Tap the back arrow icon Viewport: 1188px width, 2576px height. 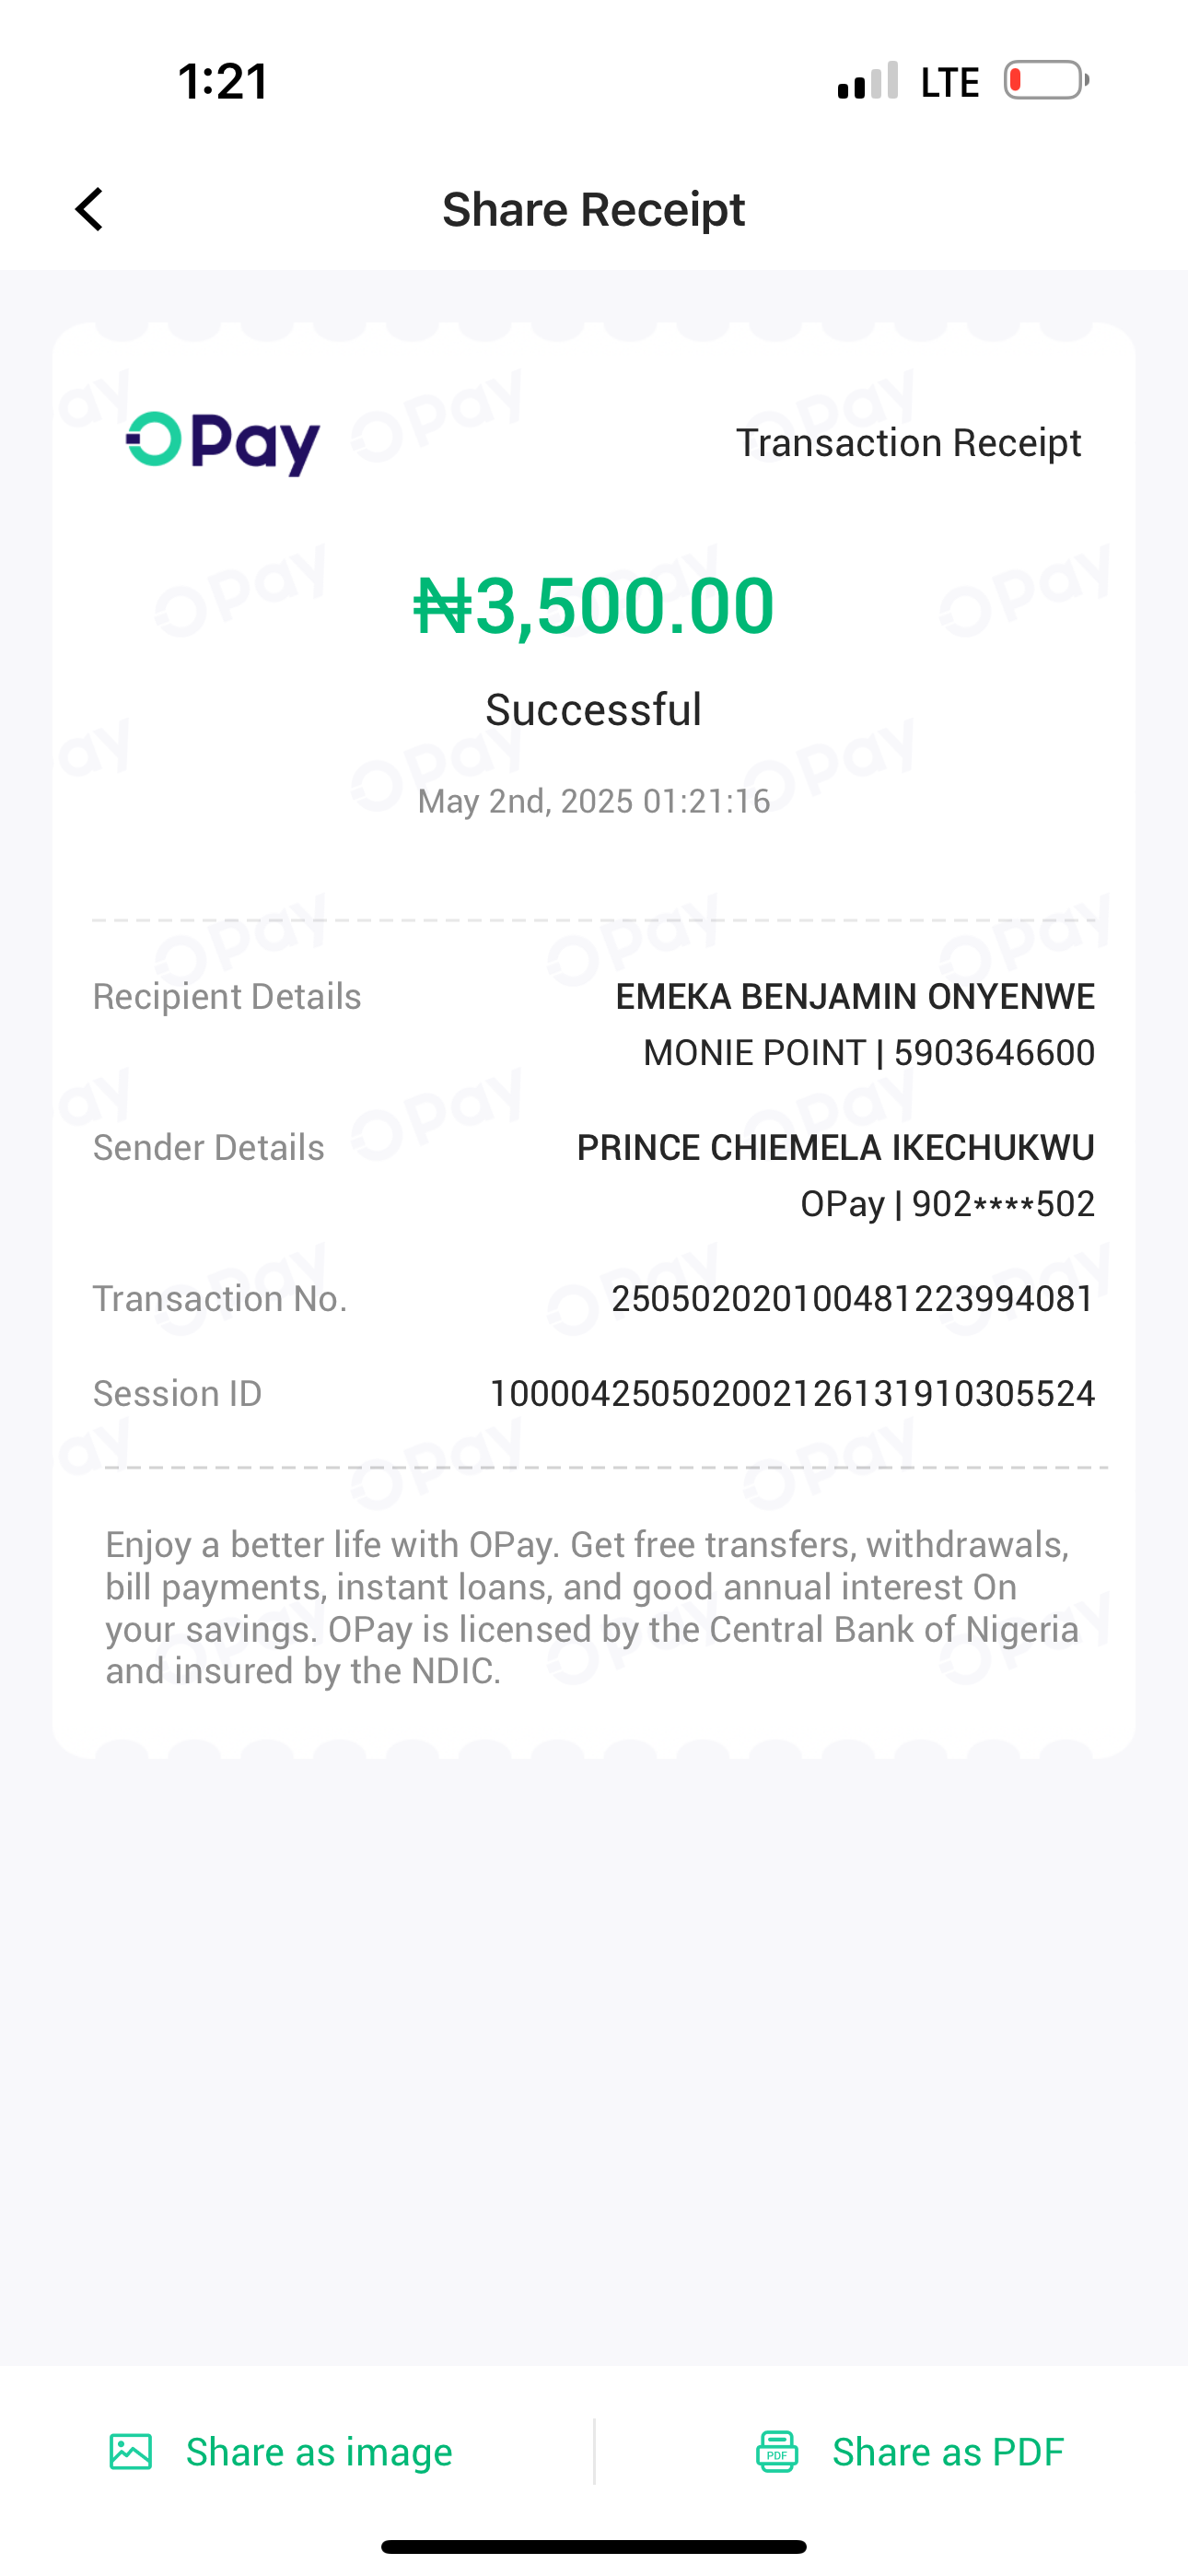pos(90,210)
